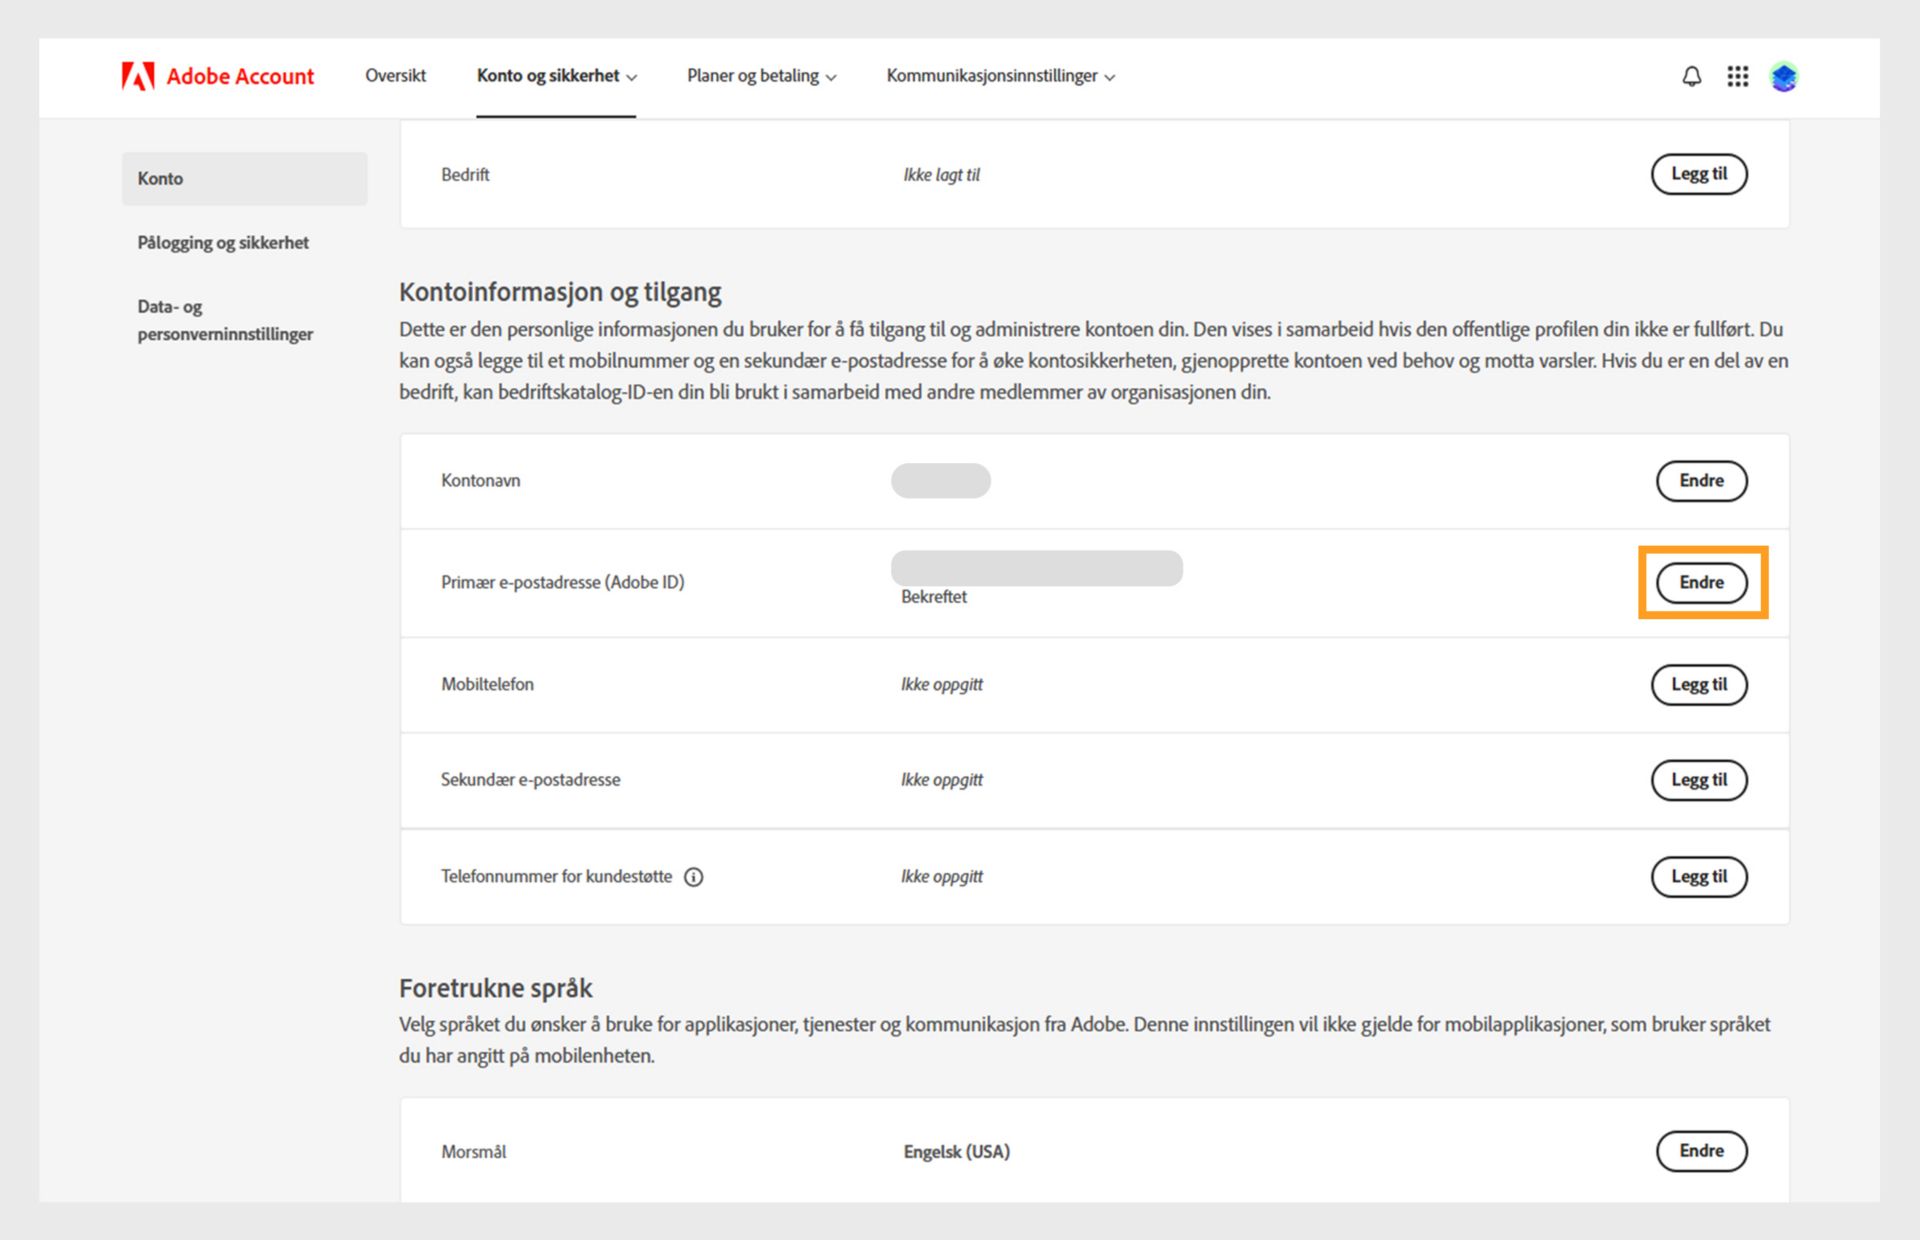Expand the Konto og sikkerhet menu
Viewport: 1920px width, 1240px height.
click(x=556, y=76)
